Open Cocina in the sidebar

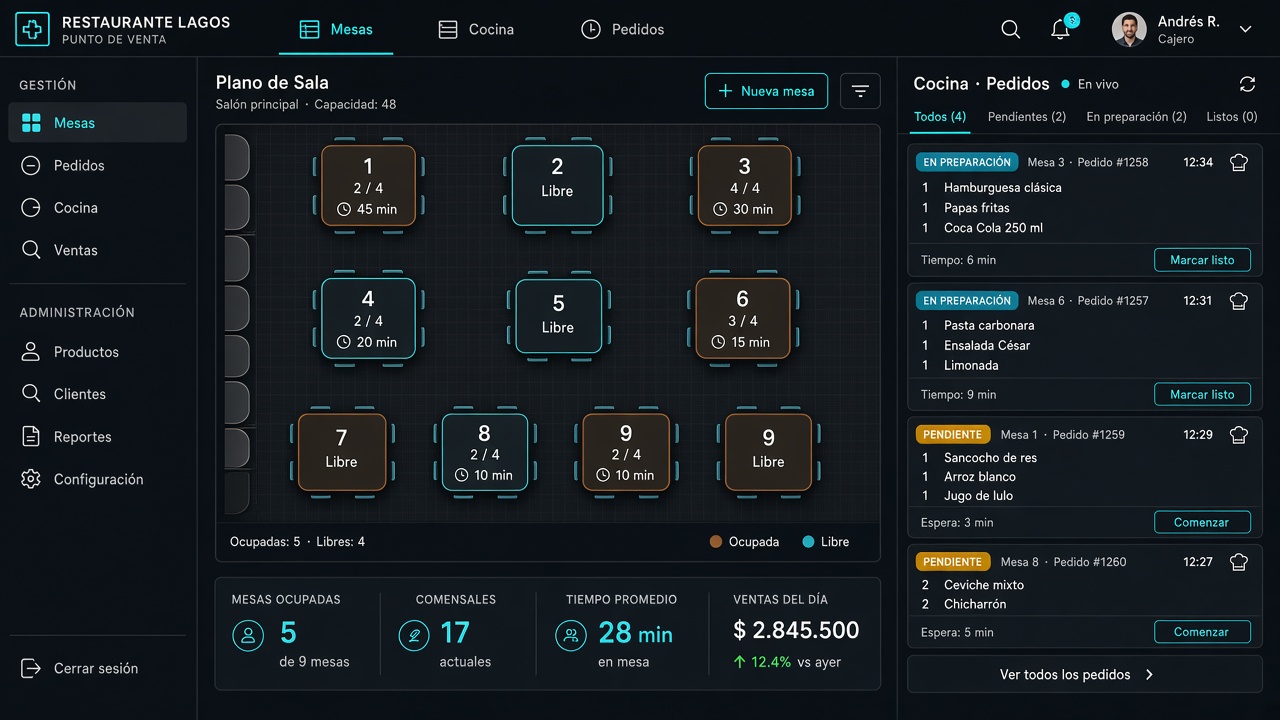point(98,208)
